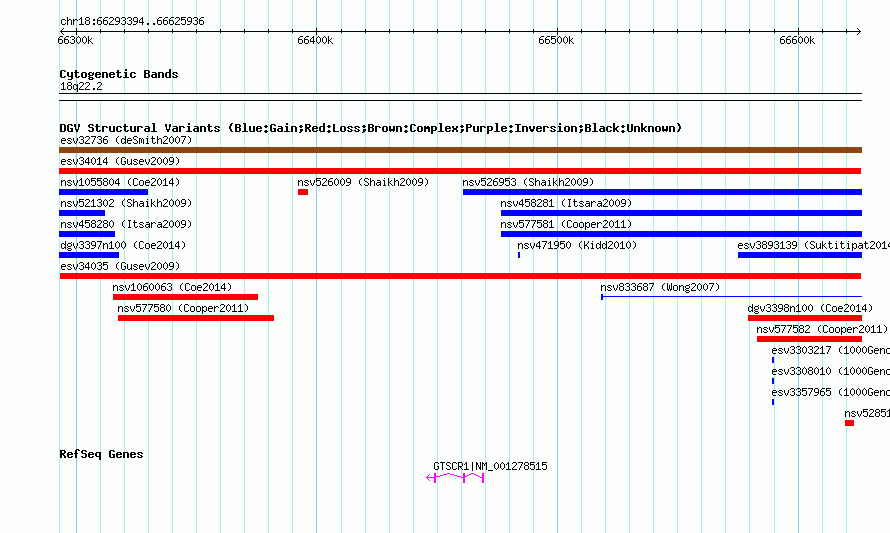Click the thin nsv833687 (Wong2007) line
Image resolution: width=890 pixels, height=533 pixels.
[x=731, y=297]
